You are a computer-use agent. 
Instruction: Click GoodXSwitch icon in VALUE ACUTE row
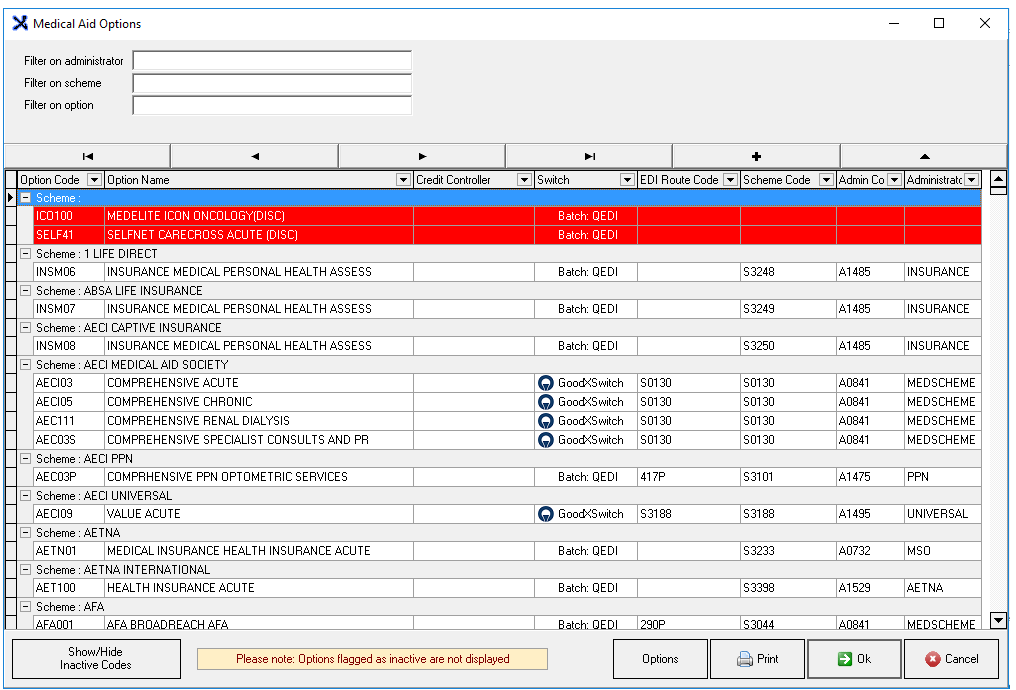click(546, 514)
